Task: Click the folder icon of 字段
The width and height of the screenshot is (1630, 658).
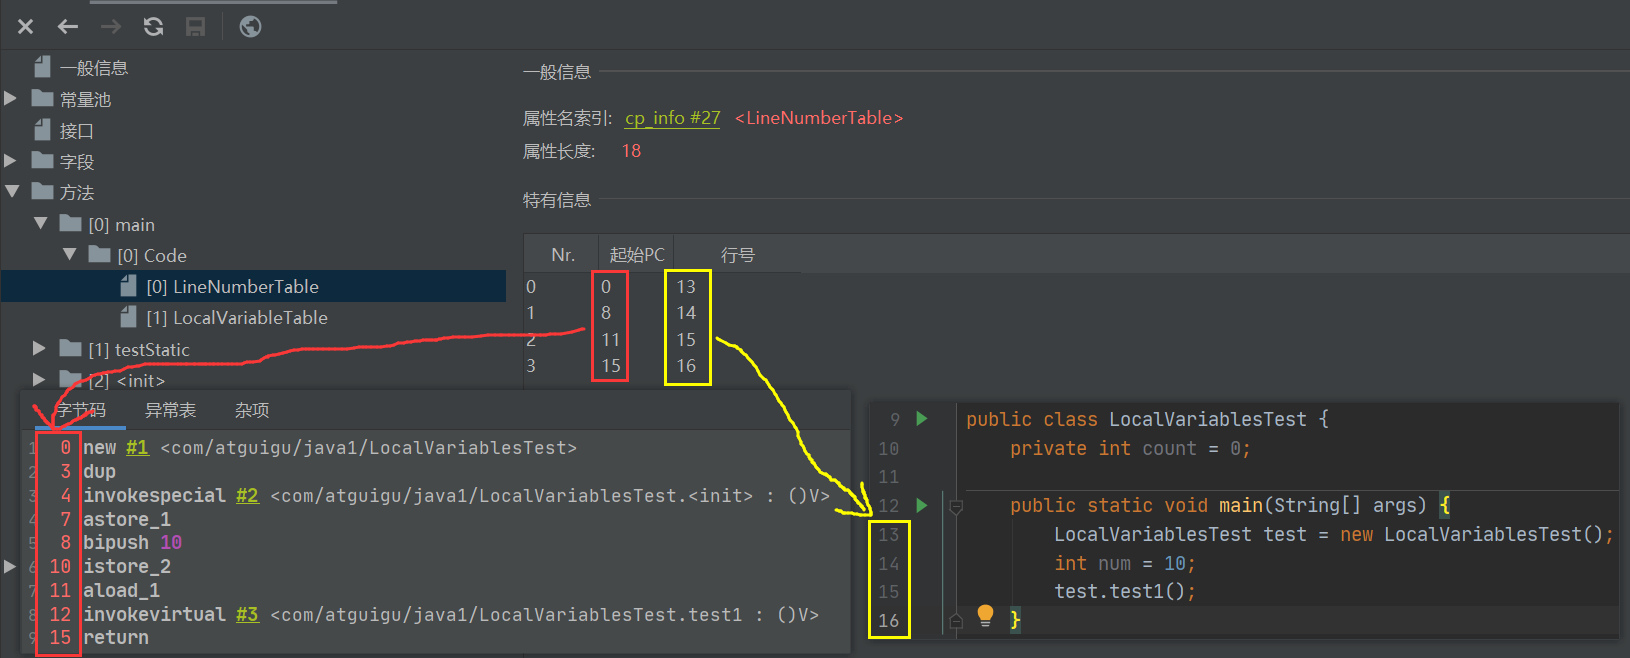Action: coord(42,160)
